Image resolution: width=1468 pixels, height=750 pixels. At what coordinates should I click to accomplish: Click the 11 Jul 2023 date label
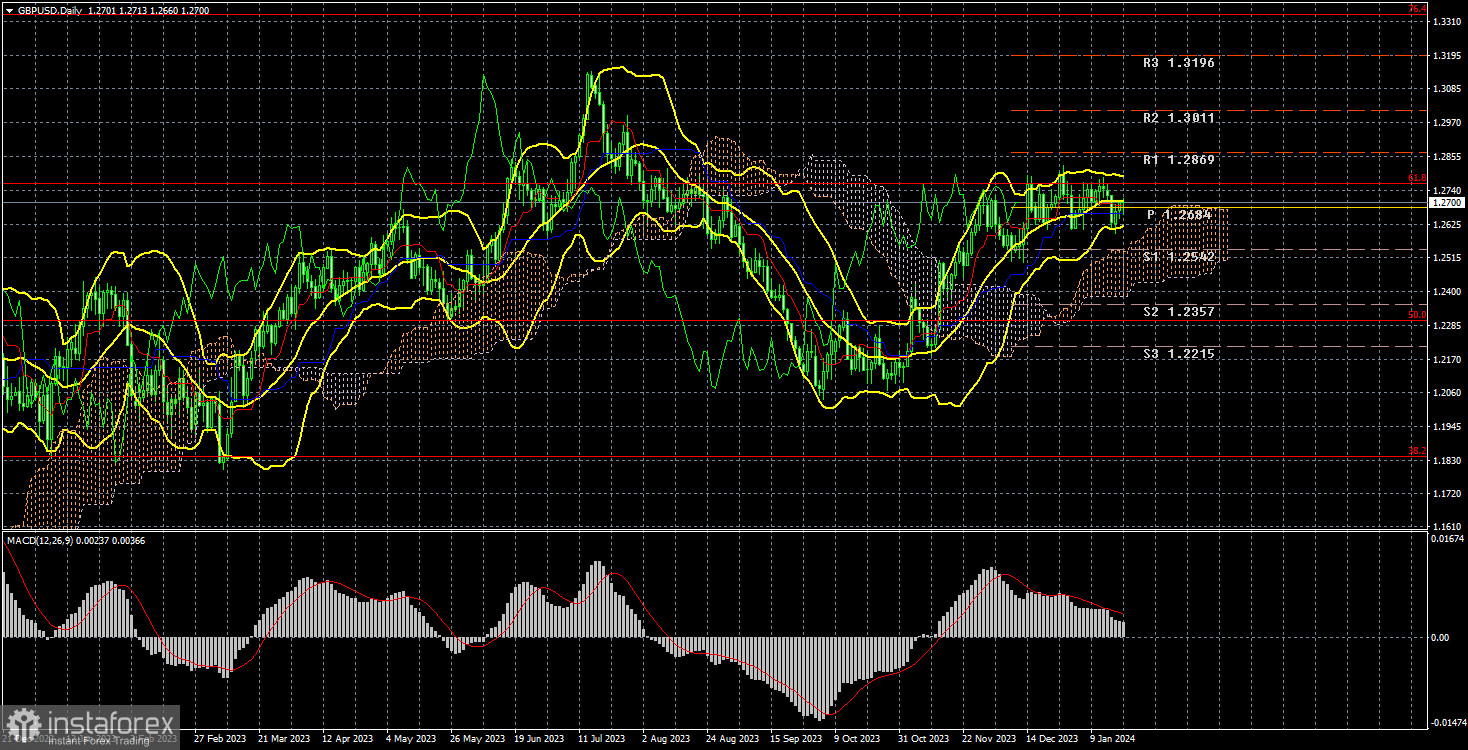[x=600, y=739]
